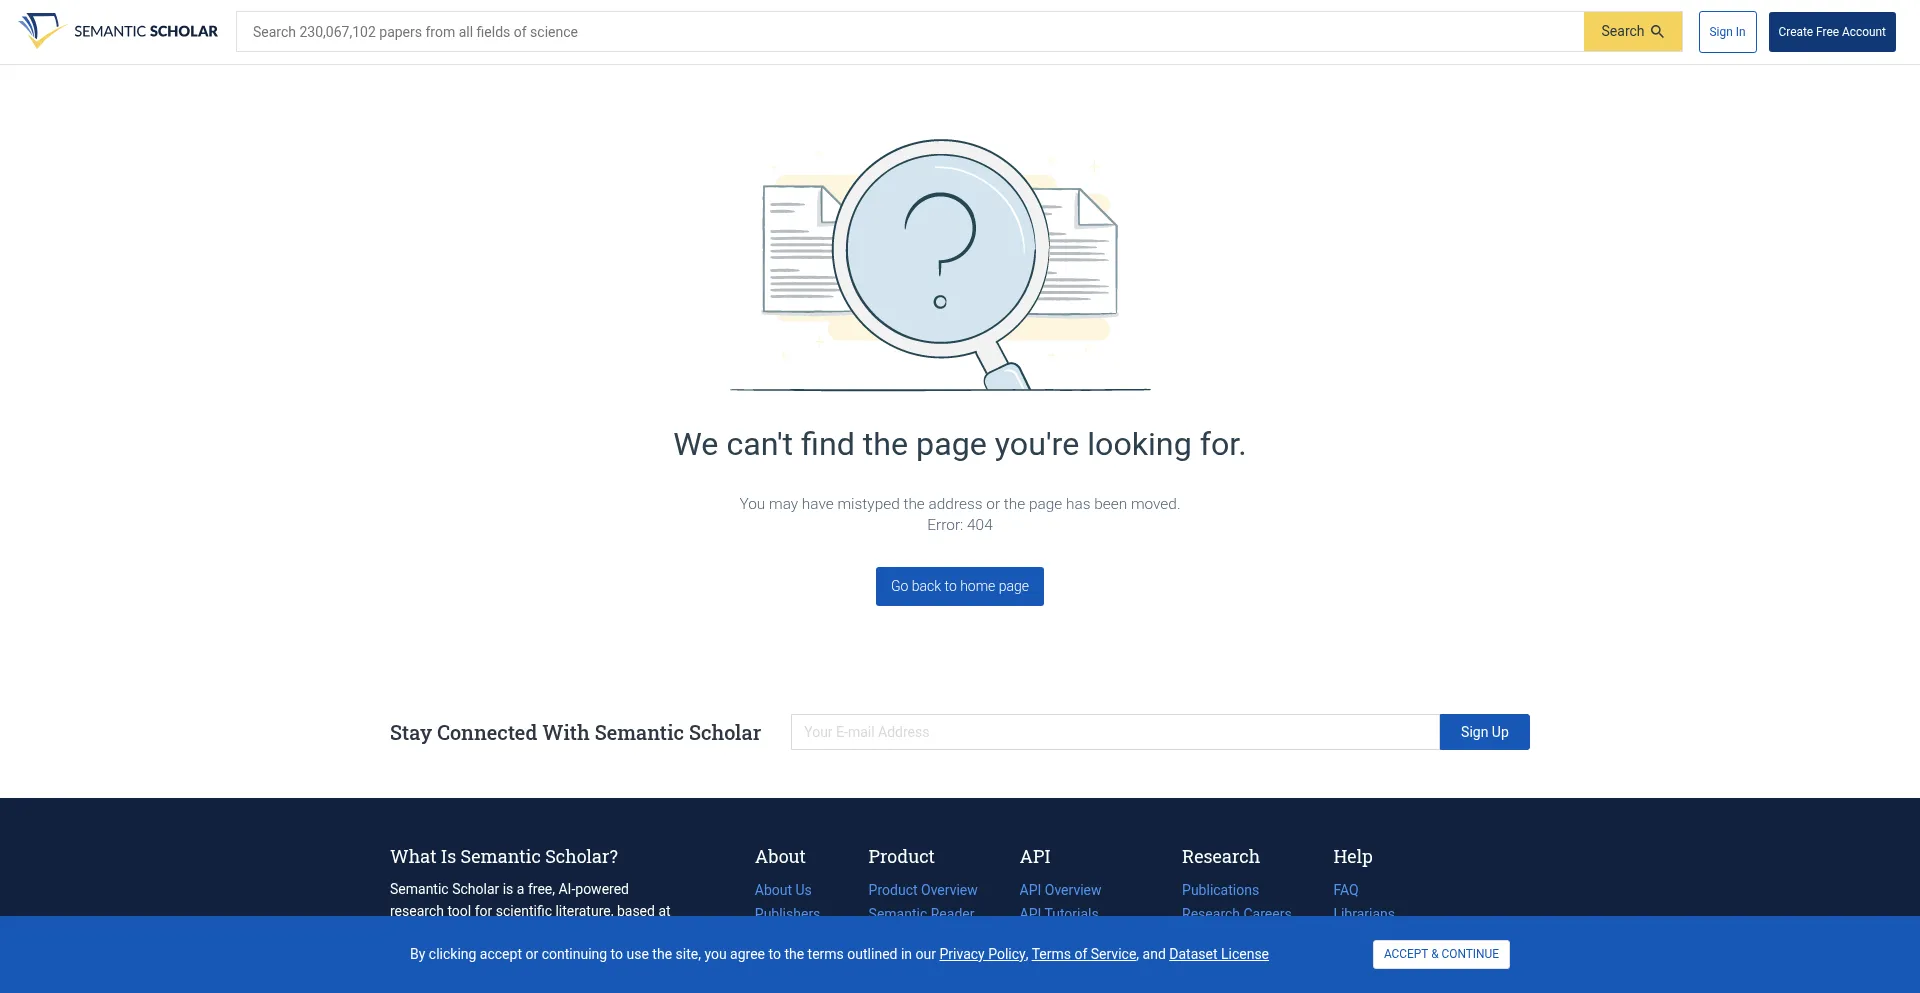Go back to home page

960,586
